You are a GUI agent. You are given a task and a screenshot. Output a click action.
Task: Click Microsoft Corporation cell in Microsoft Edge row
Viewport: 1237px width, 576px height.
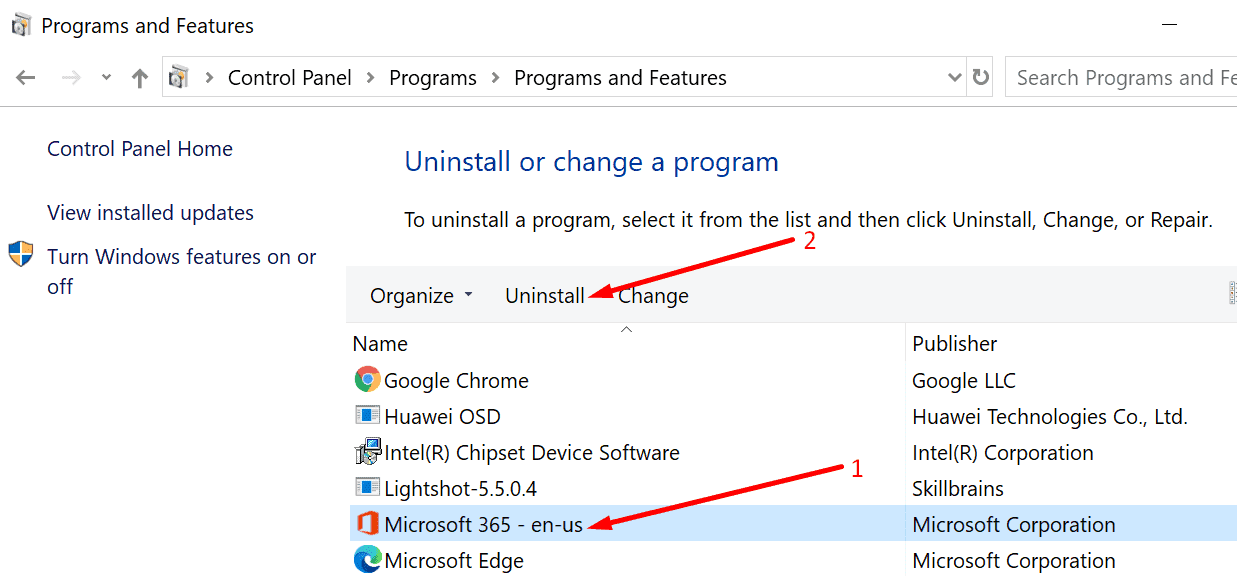[1014, 561]
